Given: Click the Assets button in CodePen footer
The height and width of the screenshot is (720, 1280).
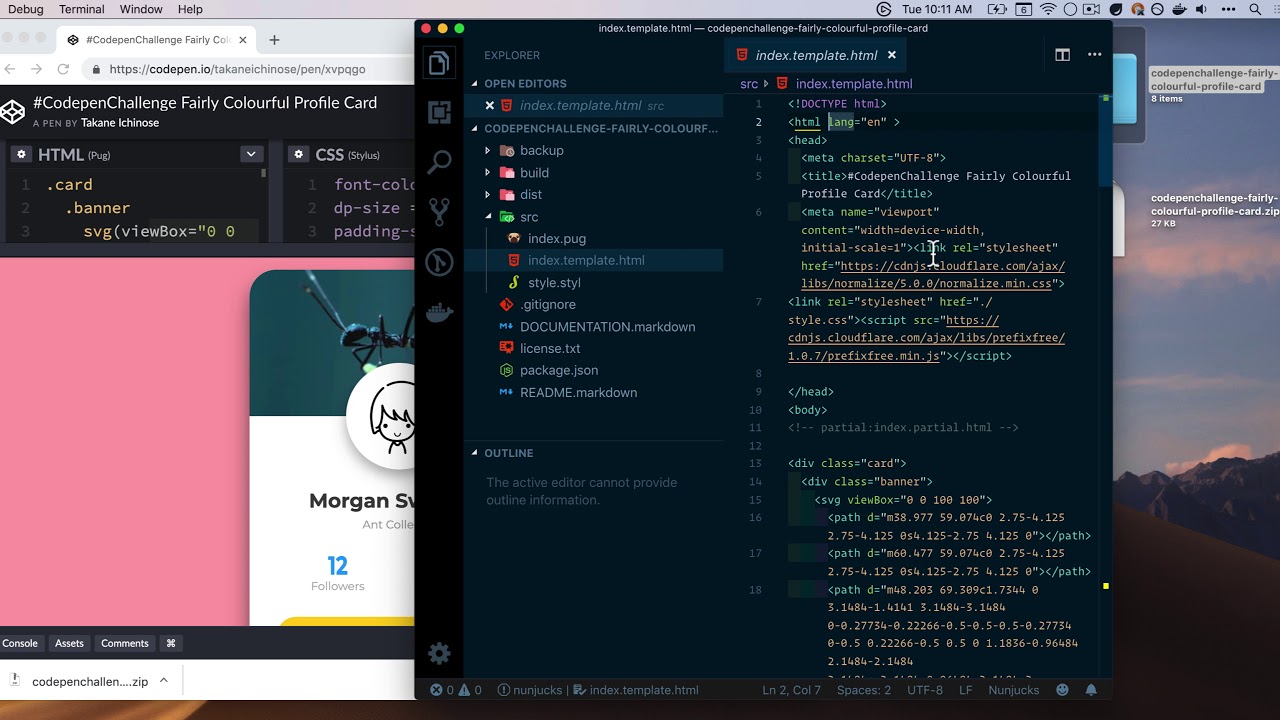Looking at the screenshot, I should coord(69,643).
